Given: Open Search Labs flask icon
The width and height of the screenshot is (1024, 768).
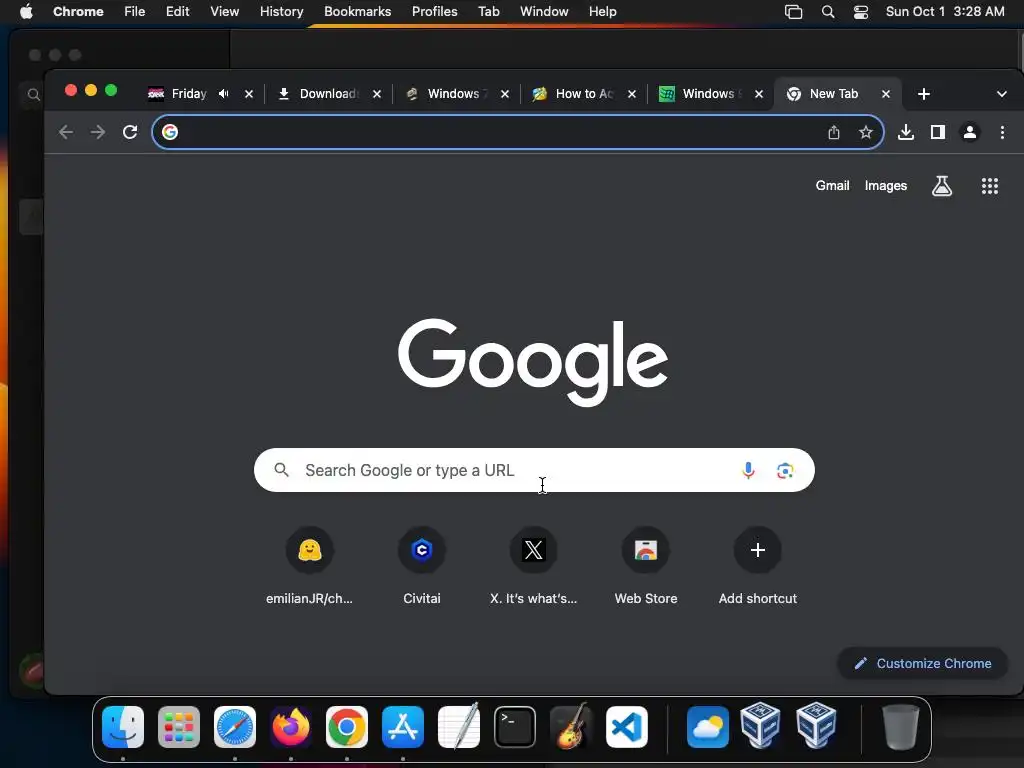Looking at the screenshot, I should (942, 186).
